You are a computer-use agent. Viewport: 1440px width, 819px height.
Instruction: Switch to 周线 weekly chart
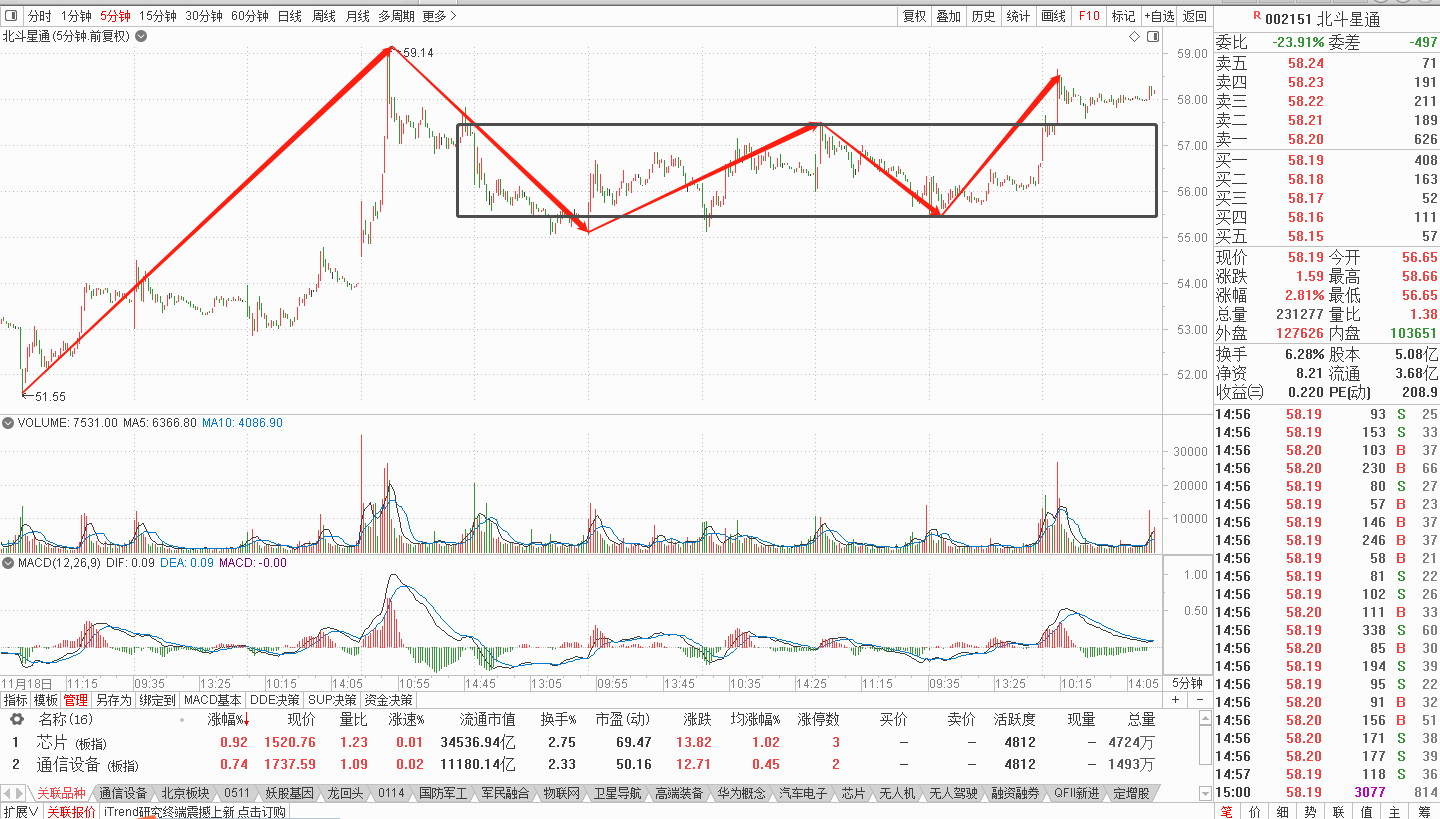point(323,16)
